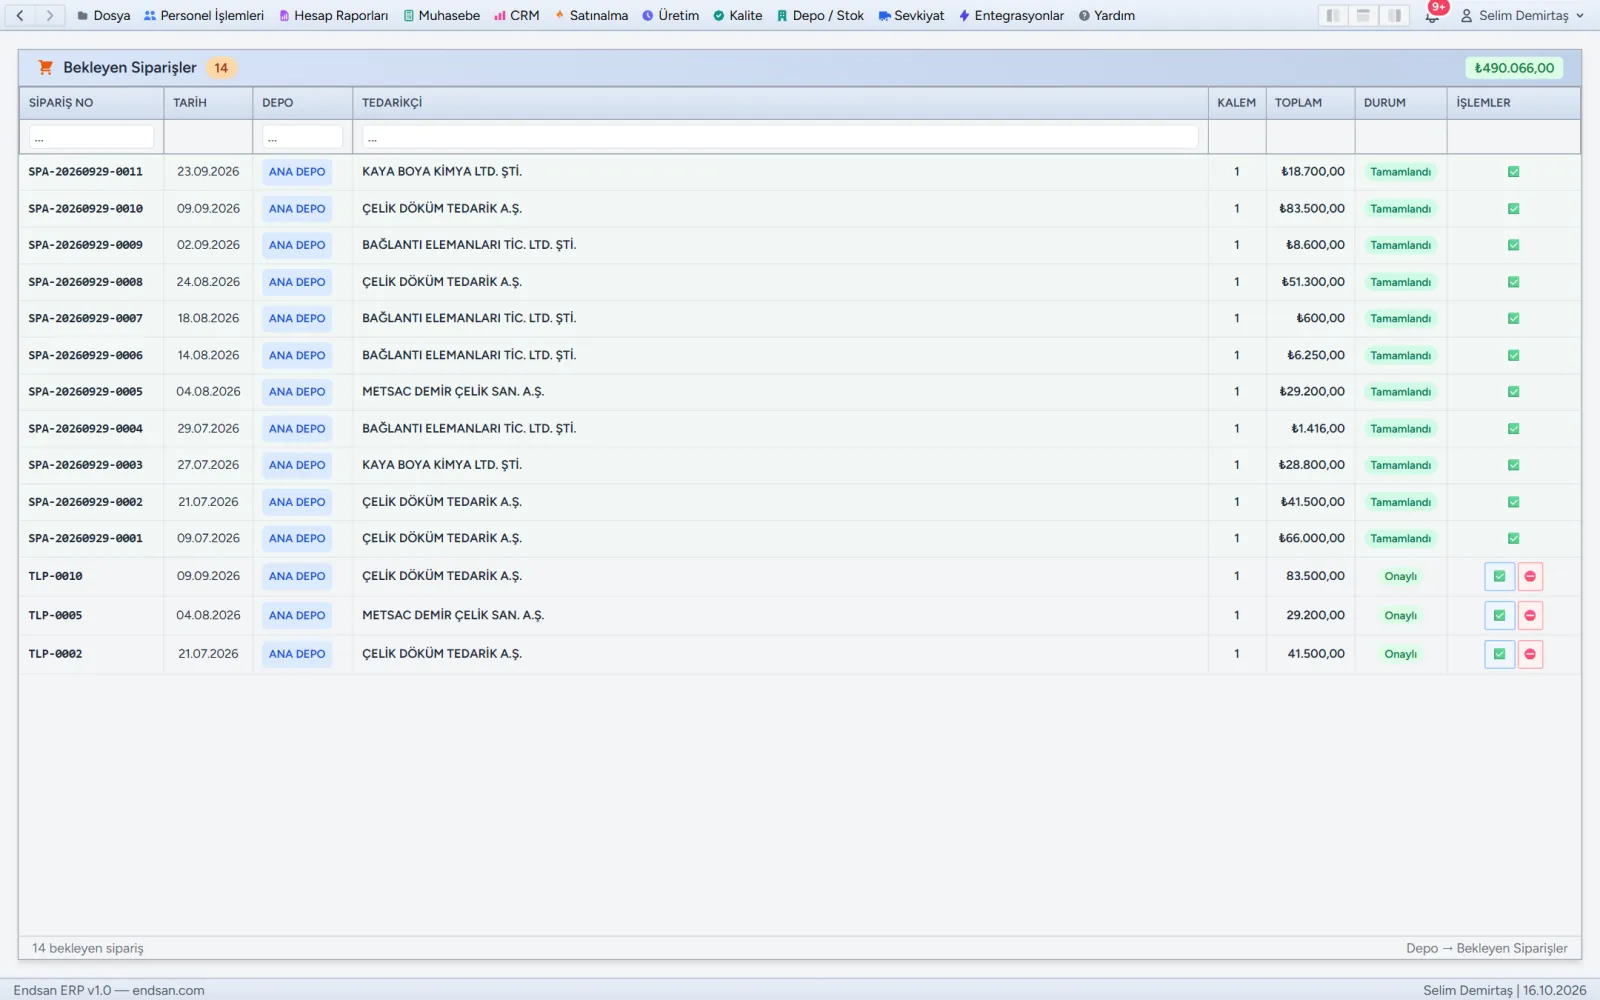Screen dimensions: 1600x1000
Task: Click check icon for SPA-20260929-0001
Action: click(1513, 538)
